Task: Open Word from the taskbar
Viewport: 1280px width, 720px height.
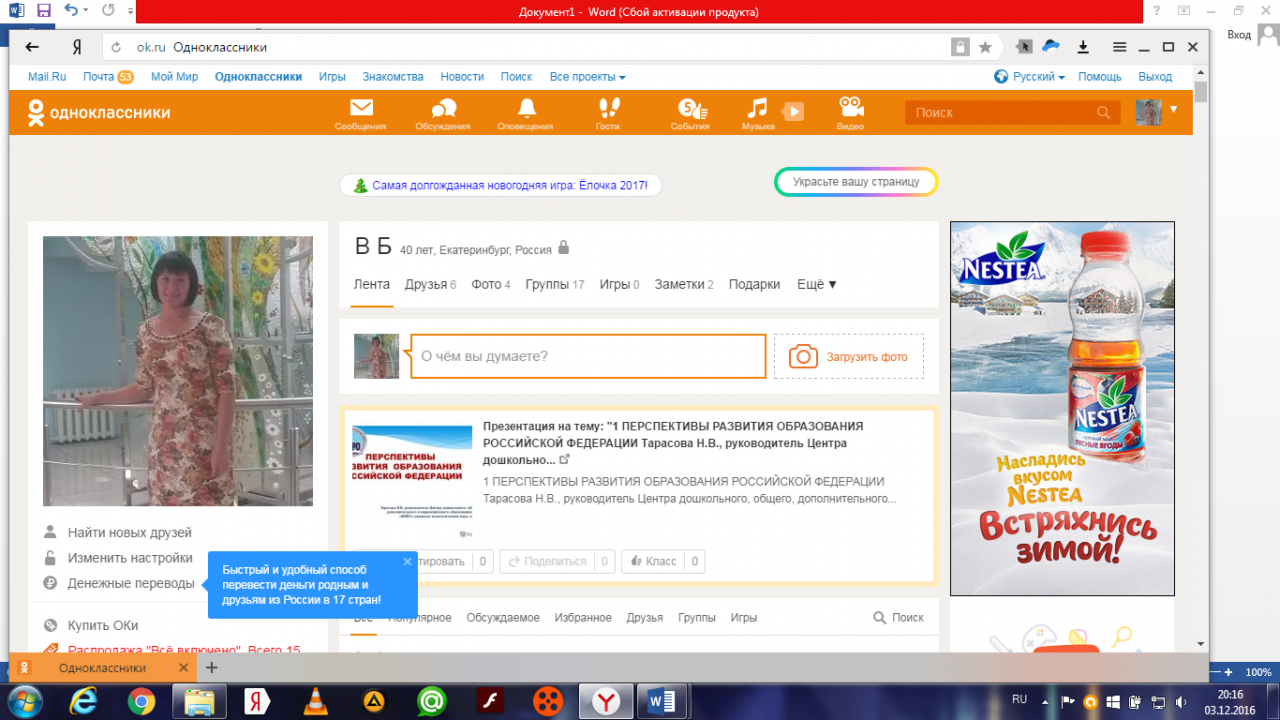Action: point(662,701)
